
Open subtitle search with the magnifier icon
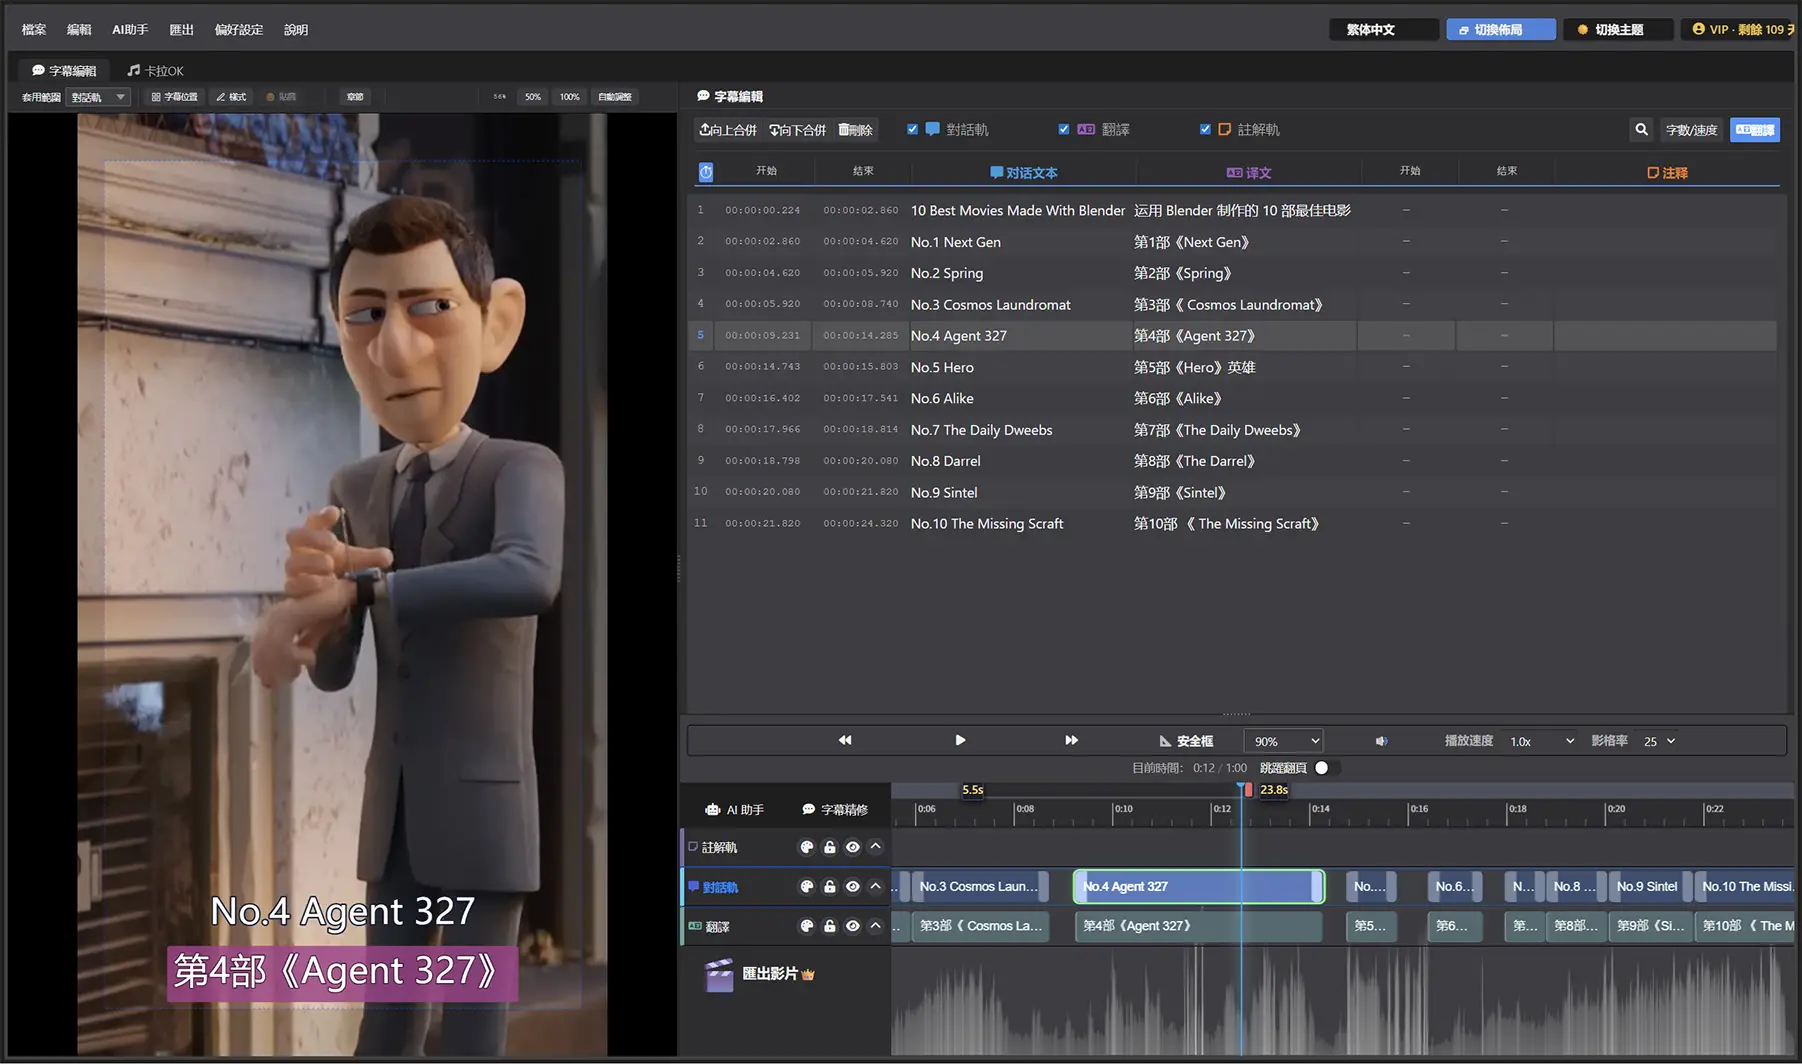pos(1641,129)
